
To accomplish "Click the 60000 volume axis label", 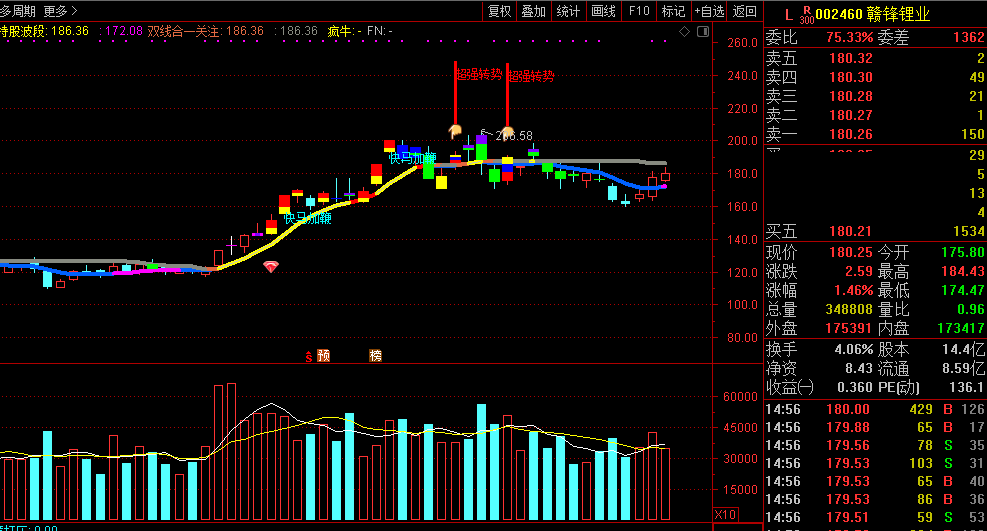I will pos(740,397).
